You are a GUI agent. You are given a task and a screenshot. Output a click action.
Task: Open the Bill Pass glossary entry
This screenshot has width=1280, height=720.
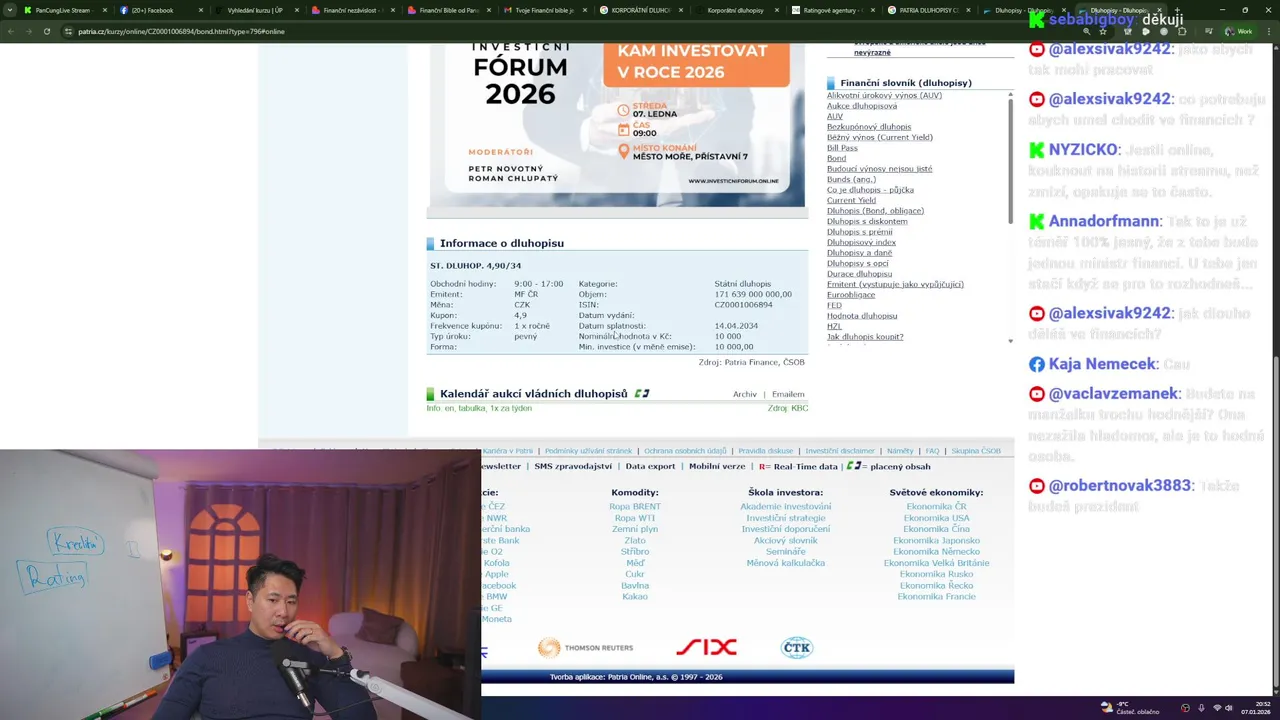pyautogui.click(x=842, y=148)
